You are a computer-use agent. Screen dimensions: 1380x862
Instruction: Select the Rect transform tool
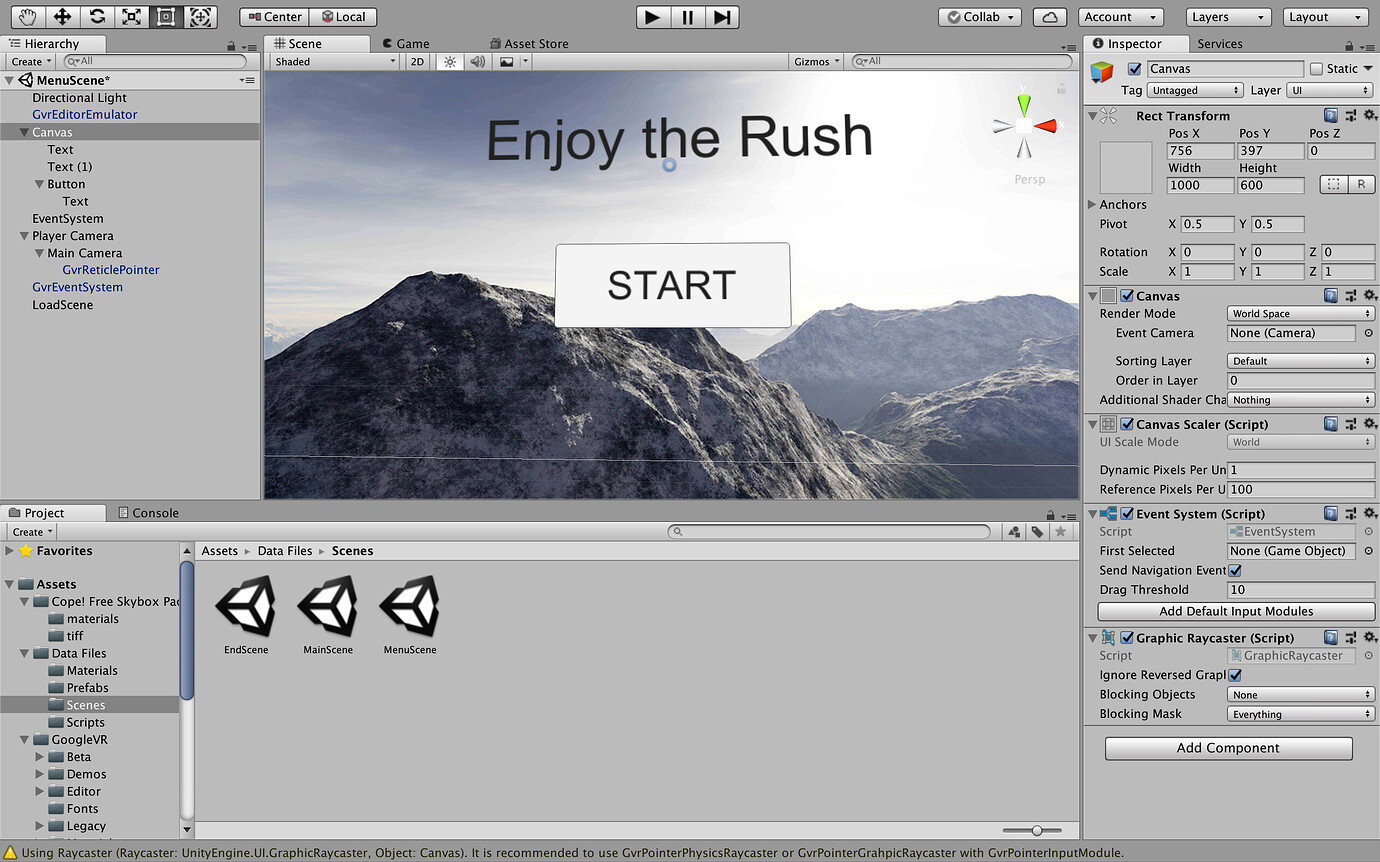tap(167, 17)
